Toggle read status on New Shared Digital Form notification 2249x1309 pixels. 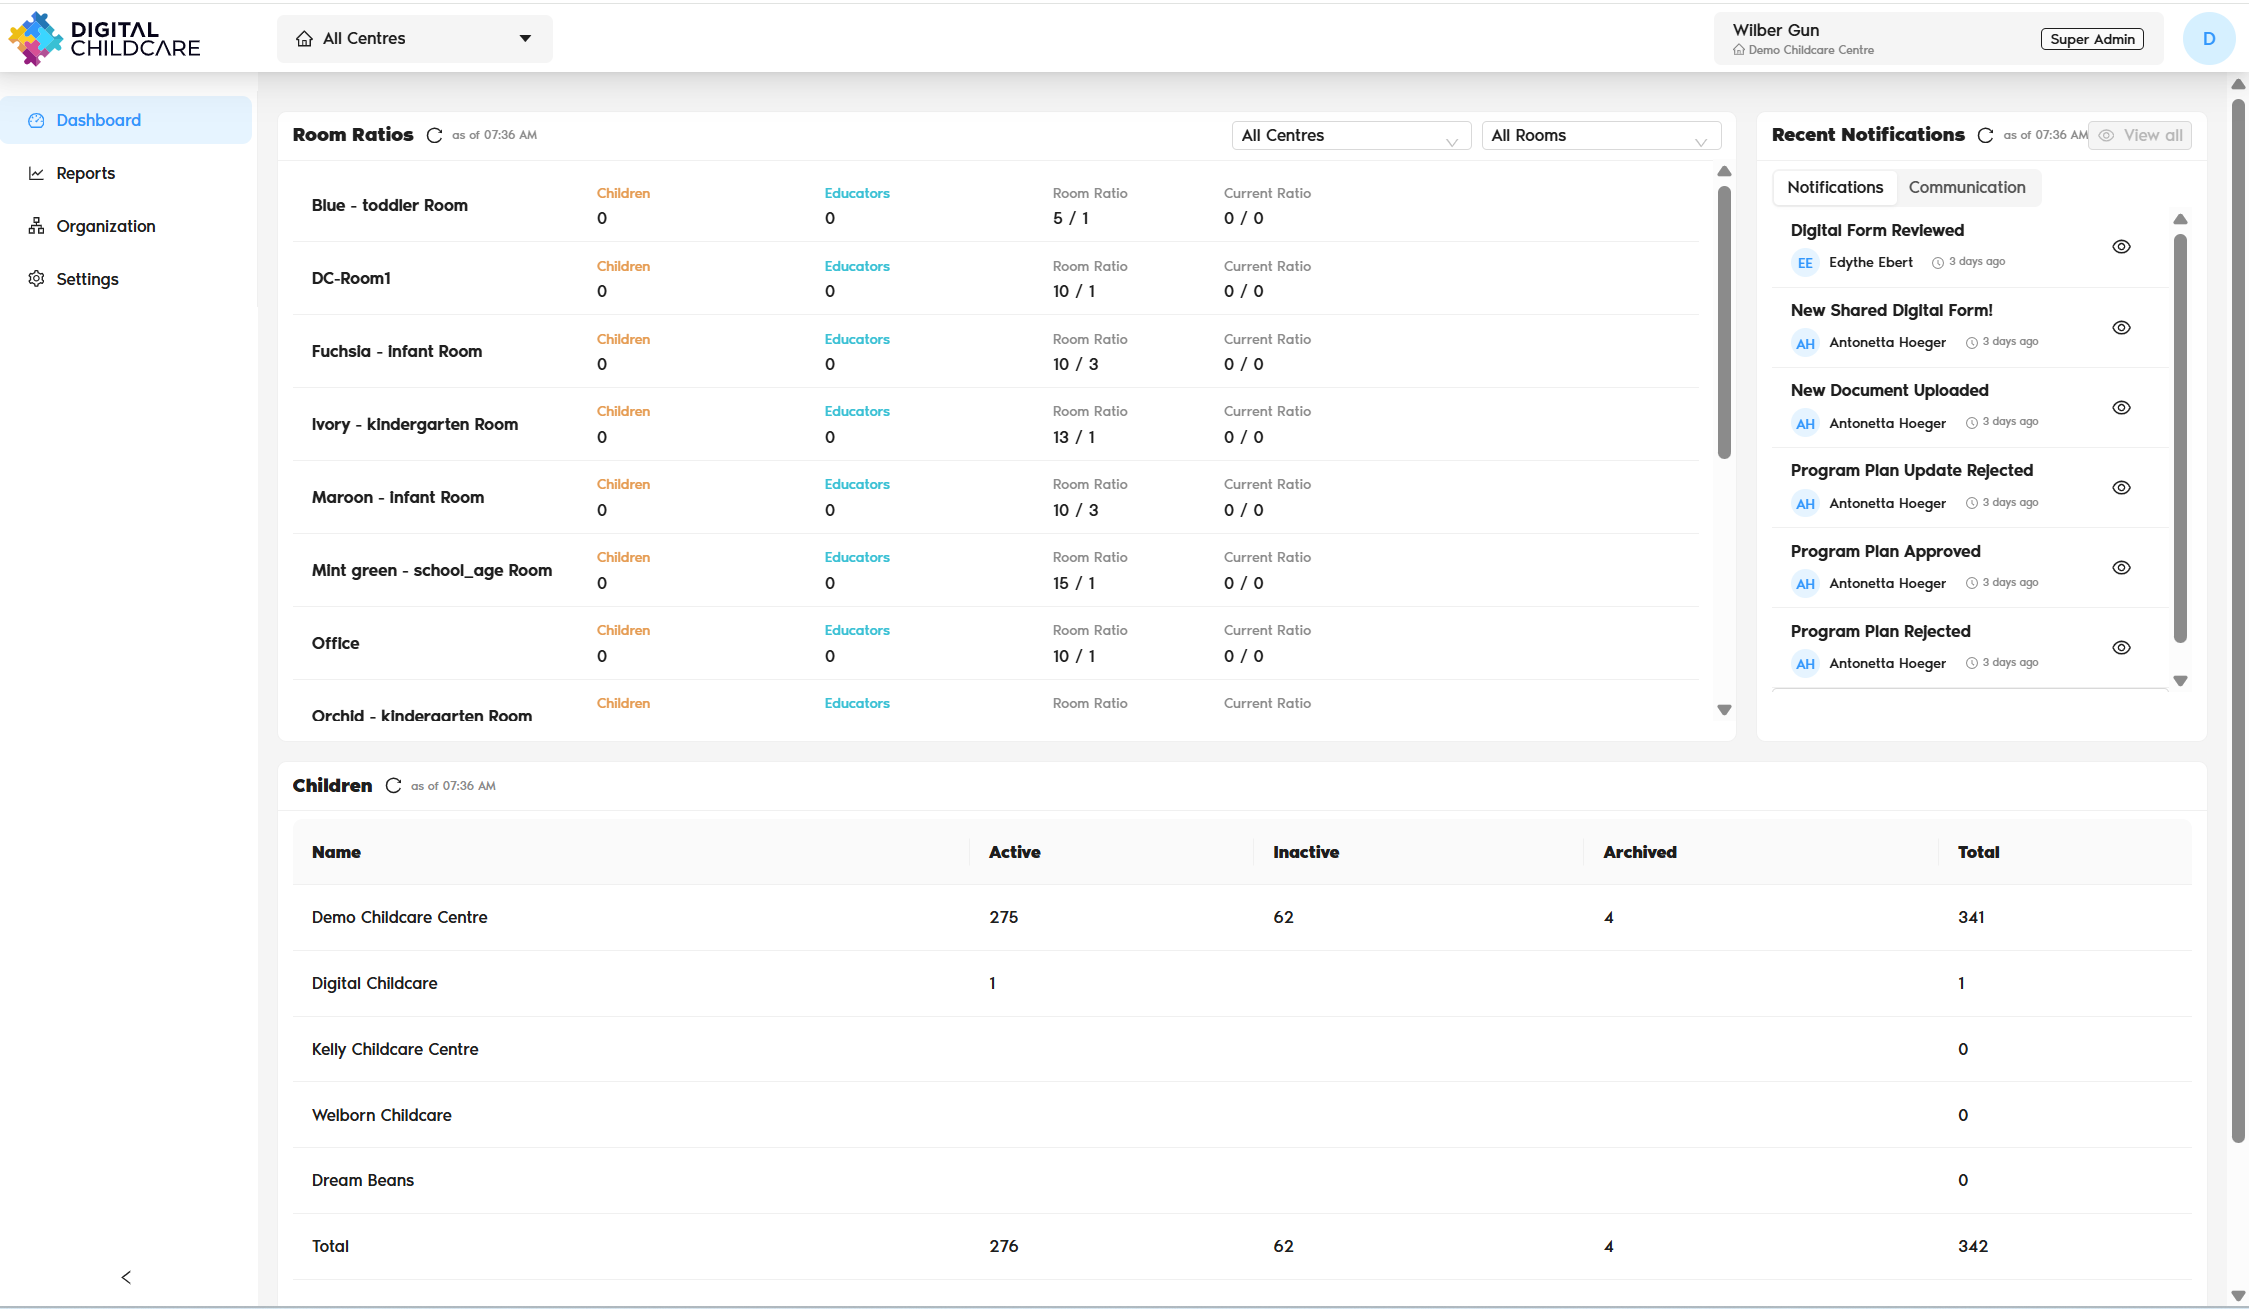pos(2122,326)
